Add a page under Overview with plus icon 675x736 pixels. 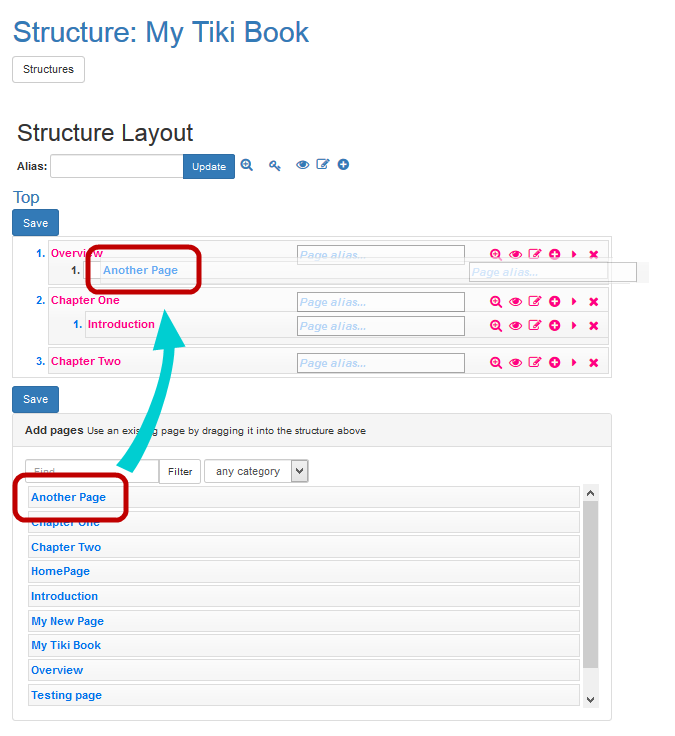point(554,255)
